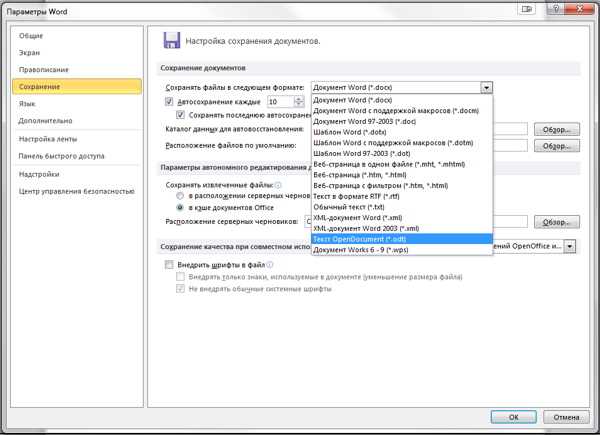
Task: Select в расположении серверных черновиков radio
Action: click(x=180, y=196)
